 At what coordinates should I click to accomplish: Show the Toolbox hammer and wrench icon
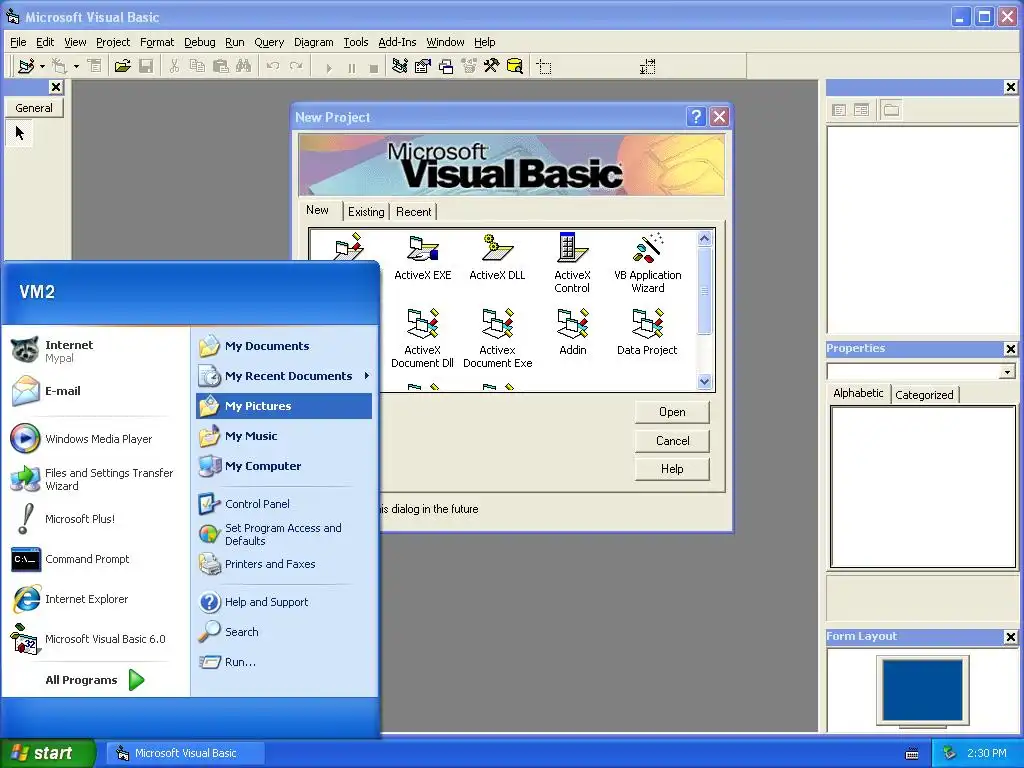click(x=491, y=66)
